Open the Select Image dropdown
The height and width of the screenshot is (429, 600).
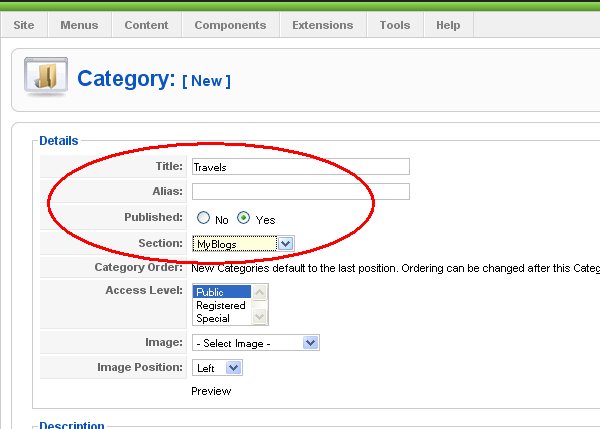(256, 343)
